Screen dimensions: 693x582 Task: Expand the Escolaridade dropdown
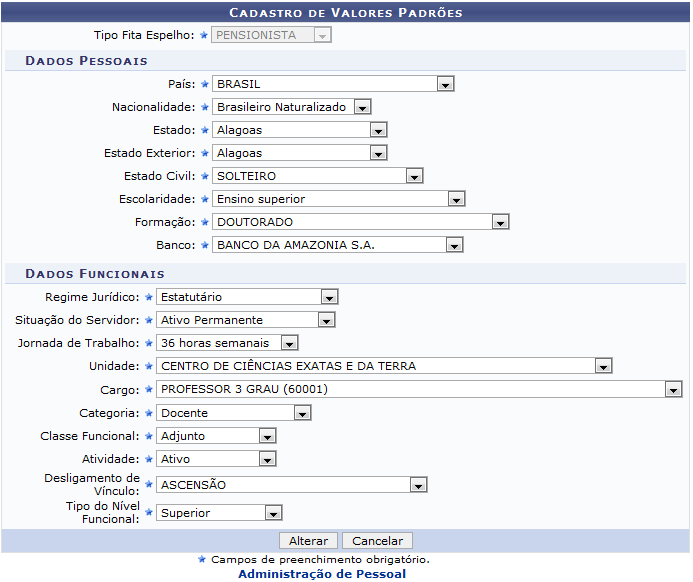(339, 199)
